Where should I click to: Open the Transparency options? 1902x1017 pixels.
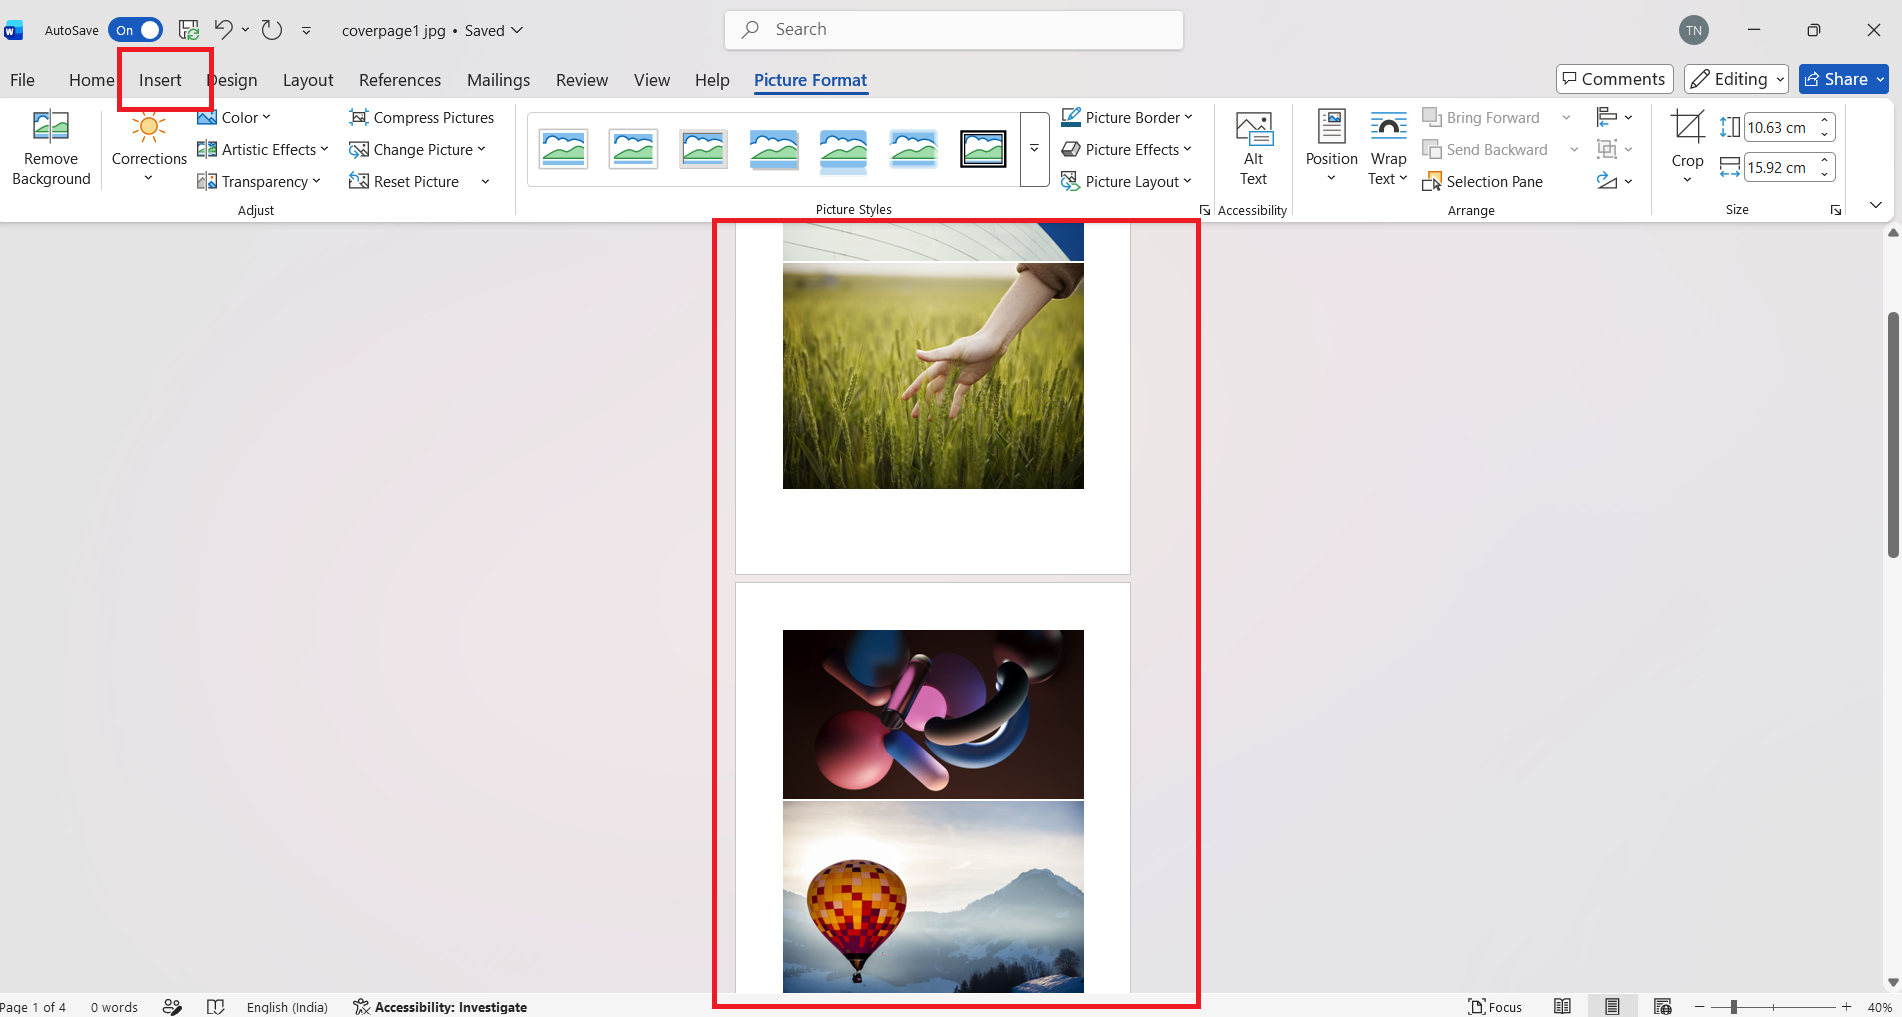point(259,181)
